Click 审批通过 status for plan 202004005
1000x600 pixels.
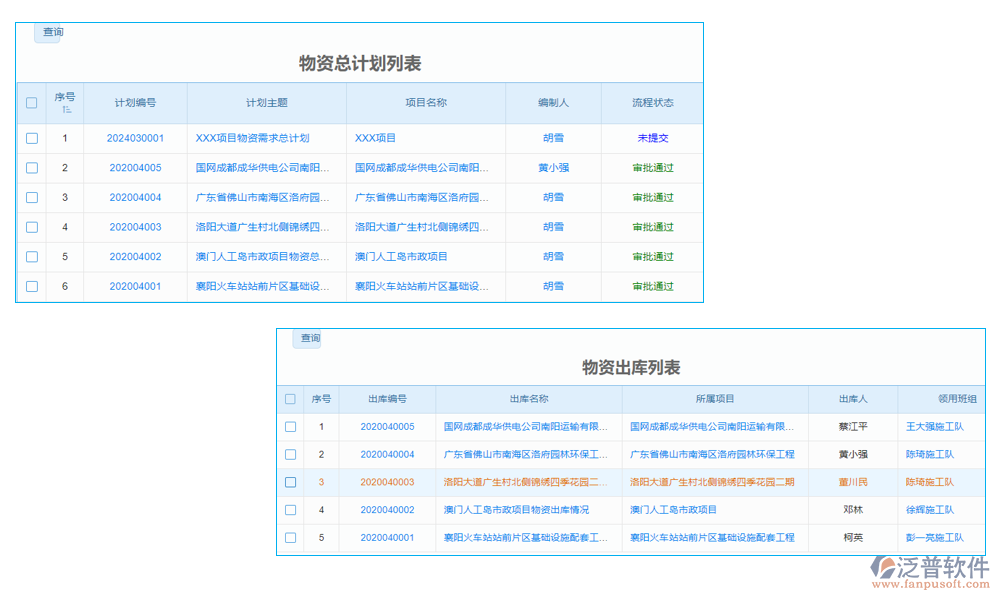pyautogui.click(x=654, y=168)
